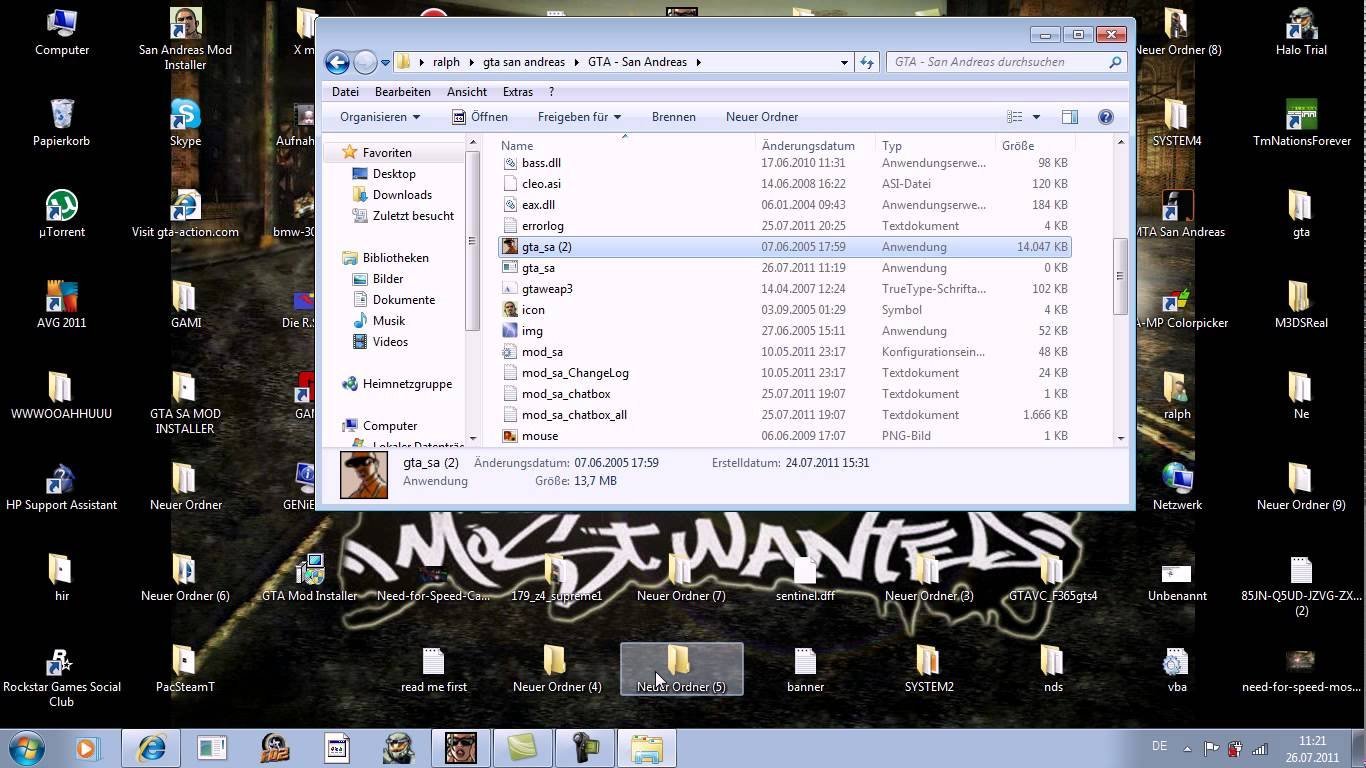Select Bibliotheken in the navigation pane
The image size is (1366, 768).
[395, 258]
